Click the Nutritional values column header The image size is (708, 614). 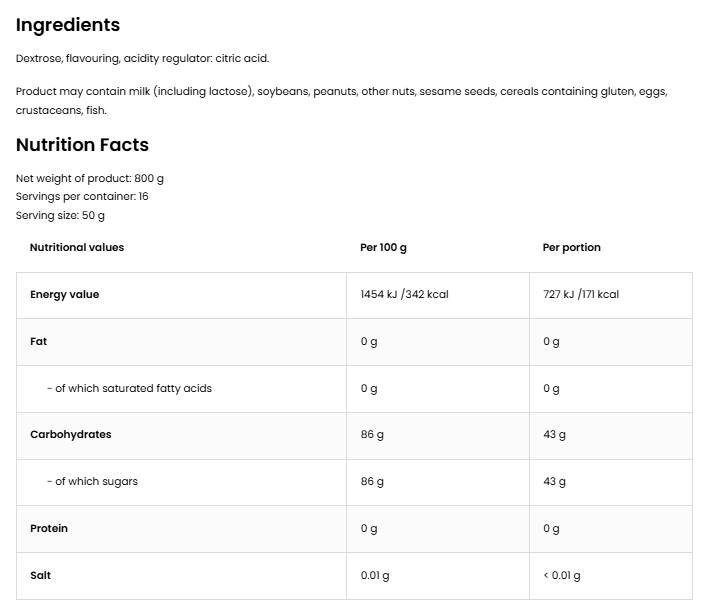pos(77,247)
